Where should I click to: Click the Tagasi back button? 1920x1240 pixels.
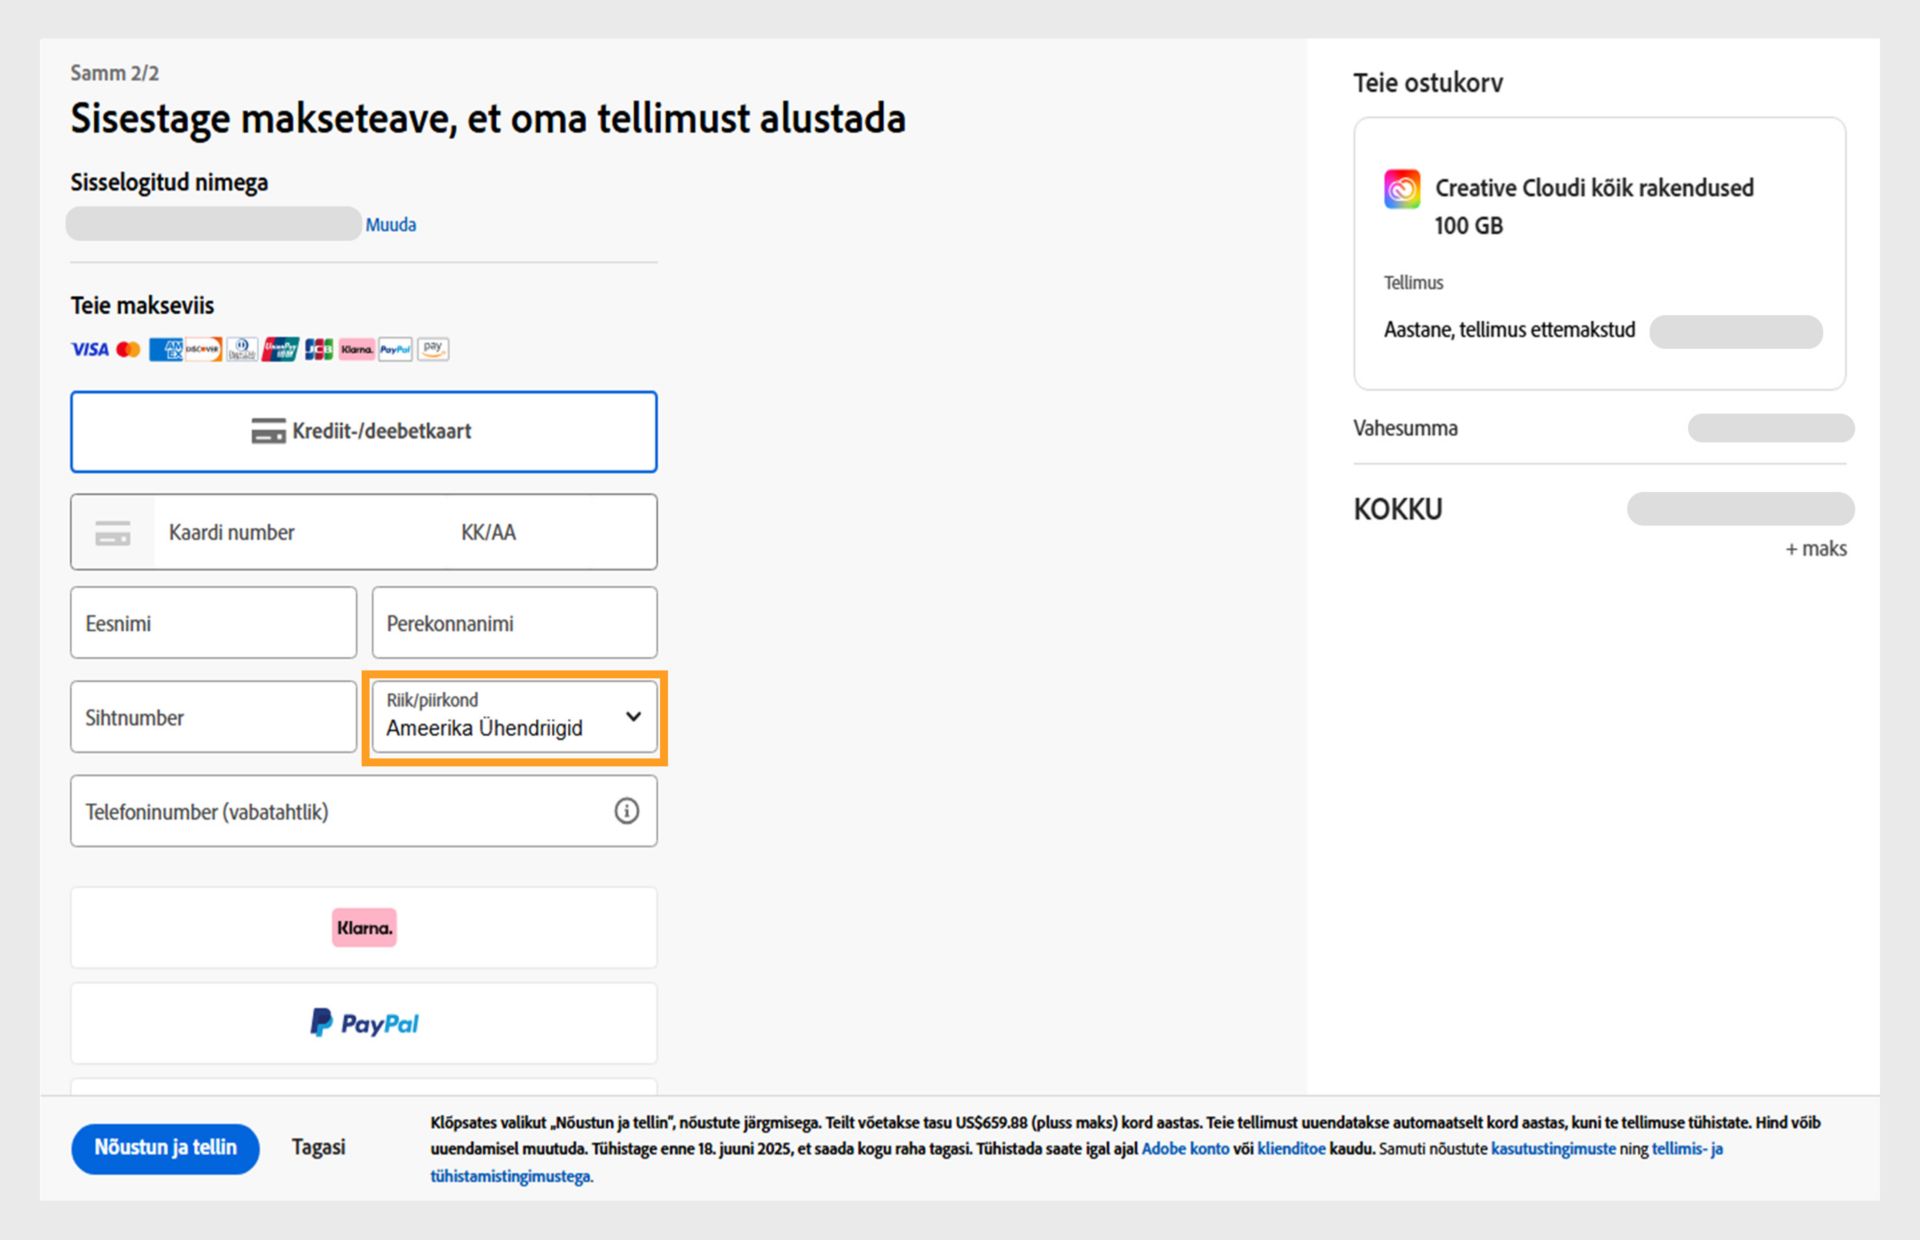pyautogui.click(x=318, y=1147)
